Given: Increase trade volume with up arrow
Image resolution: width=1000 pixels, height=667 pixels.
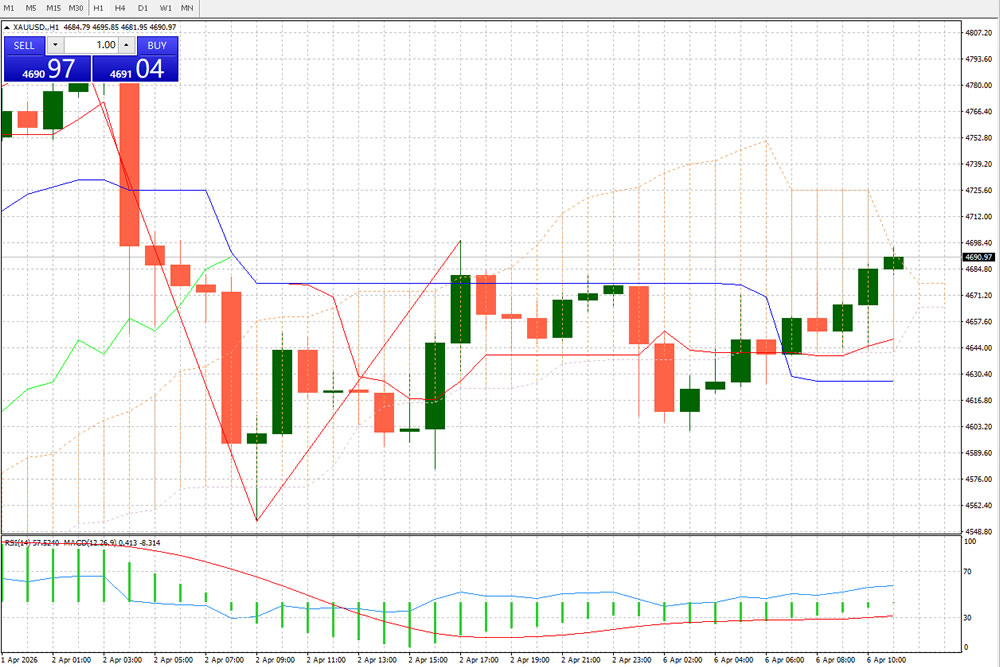Looking at the screenshot, I should click(126, 45).
